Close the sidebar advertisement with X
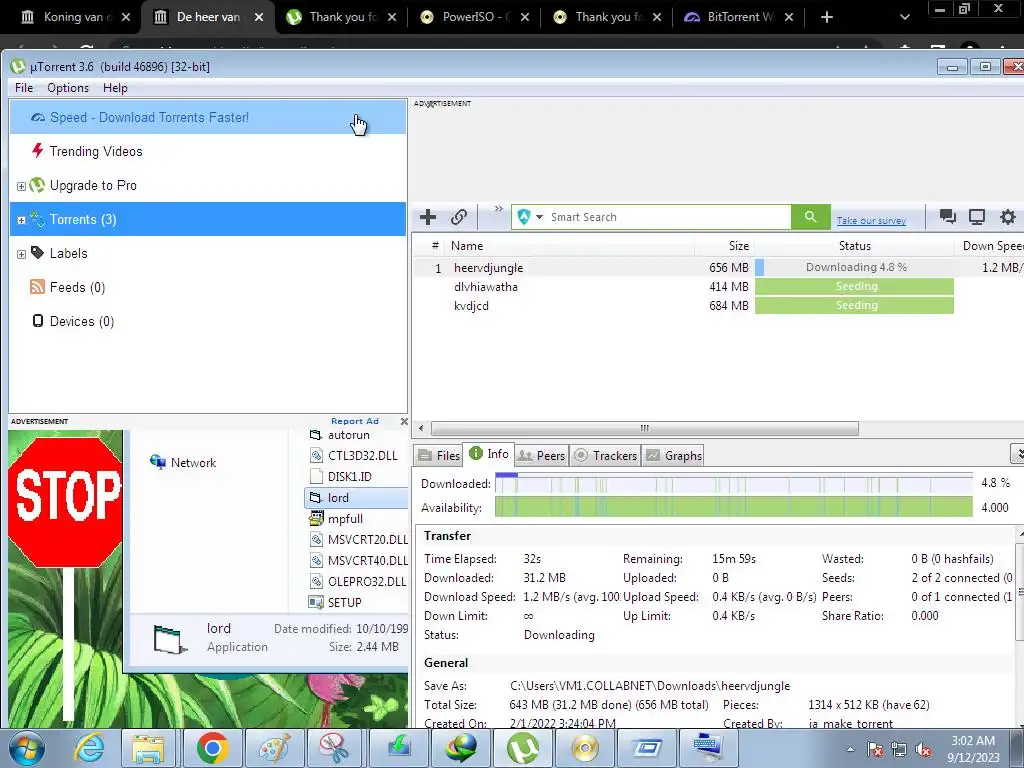The height and width of the screenshot is (768, 1024). click(x=404, y=421)
